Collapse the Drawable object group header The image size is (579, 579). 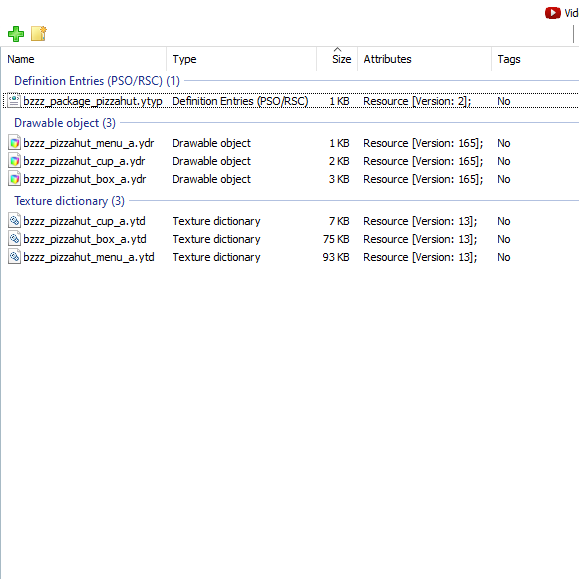tap(65, 123)
